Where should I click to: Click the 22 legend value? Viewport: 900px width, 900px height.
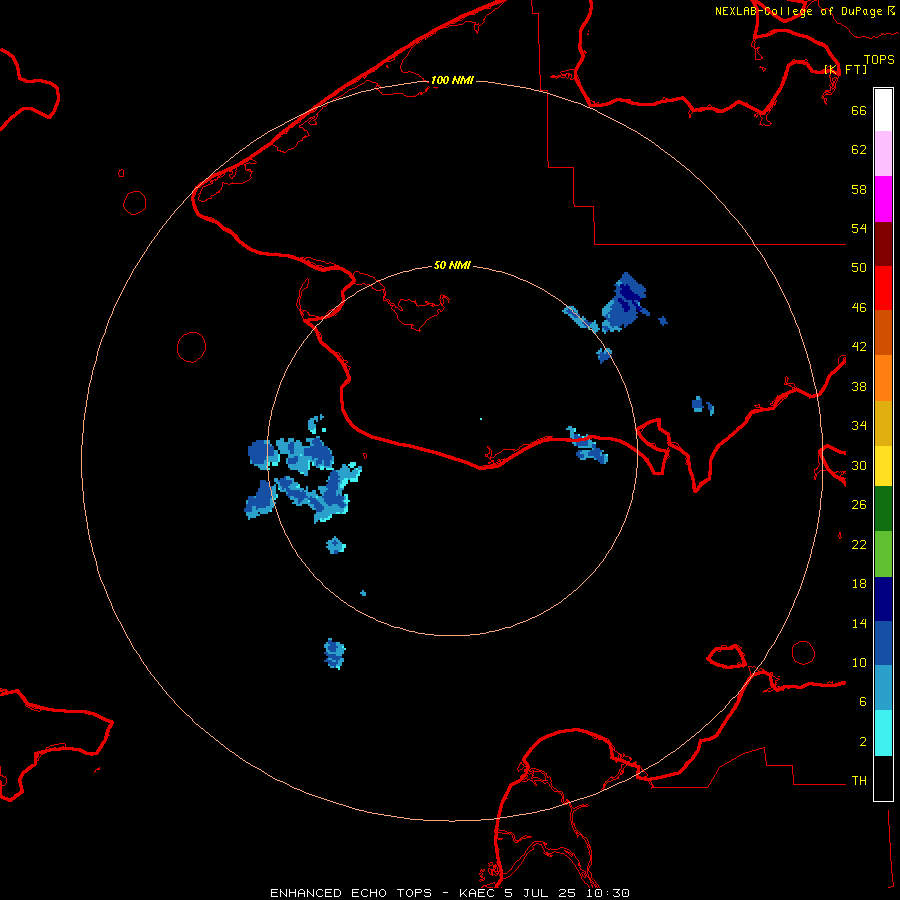859,544
